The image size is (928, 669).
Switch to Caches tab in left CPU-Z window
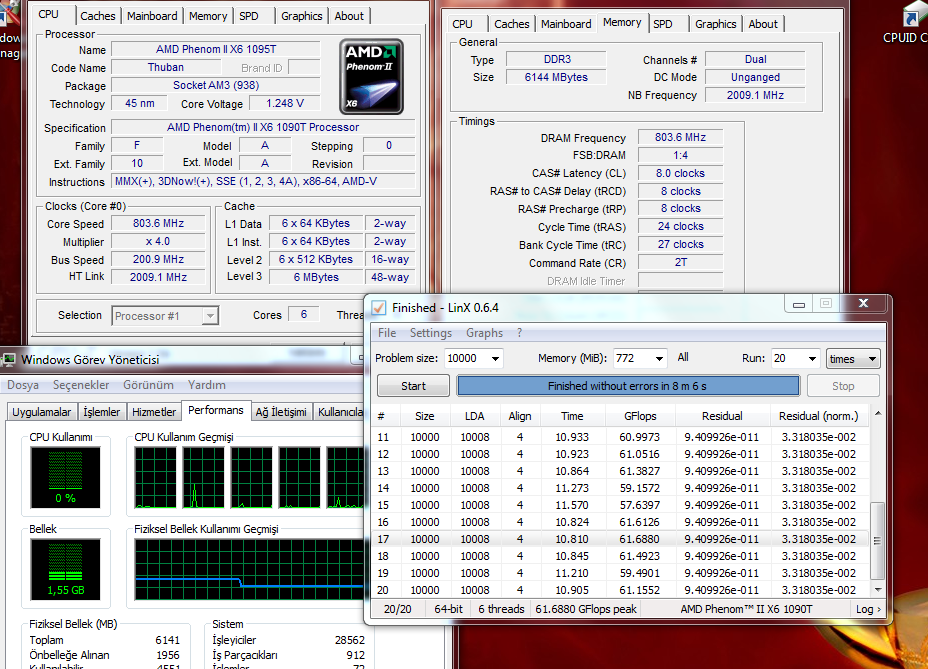[x=98, y=16]
